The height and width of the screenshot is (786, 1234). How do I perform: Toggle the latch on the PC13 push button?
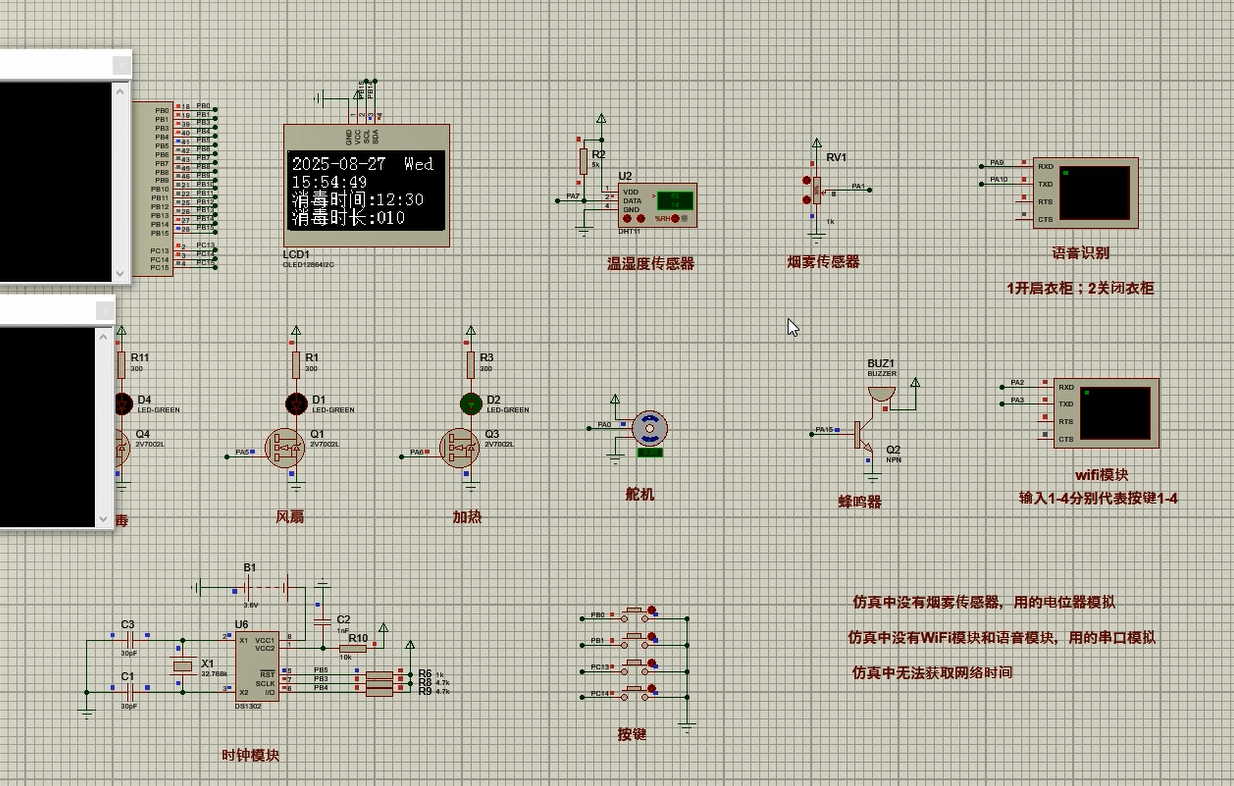pyautogui.click(x=652, y=661)
